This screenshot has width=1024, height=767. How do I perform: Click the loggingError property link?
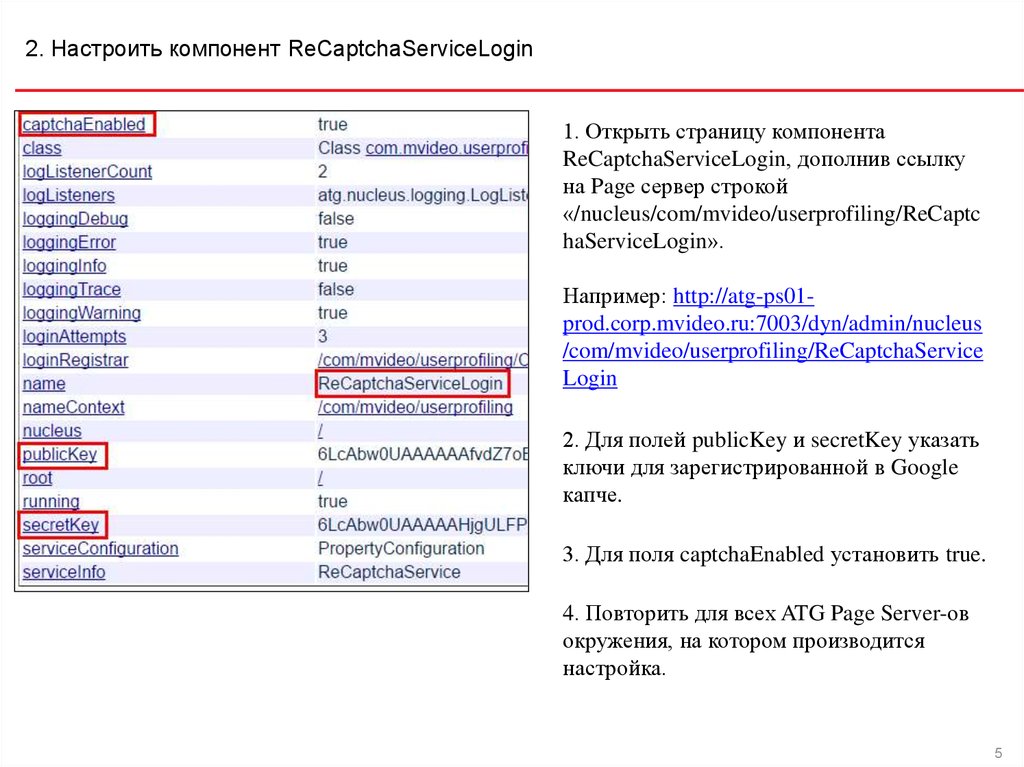(x=69, y=242)
